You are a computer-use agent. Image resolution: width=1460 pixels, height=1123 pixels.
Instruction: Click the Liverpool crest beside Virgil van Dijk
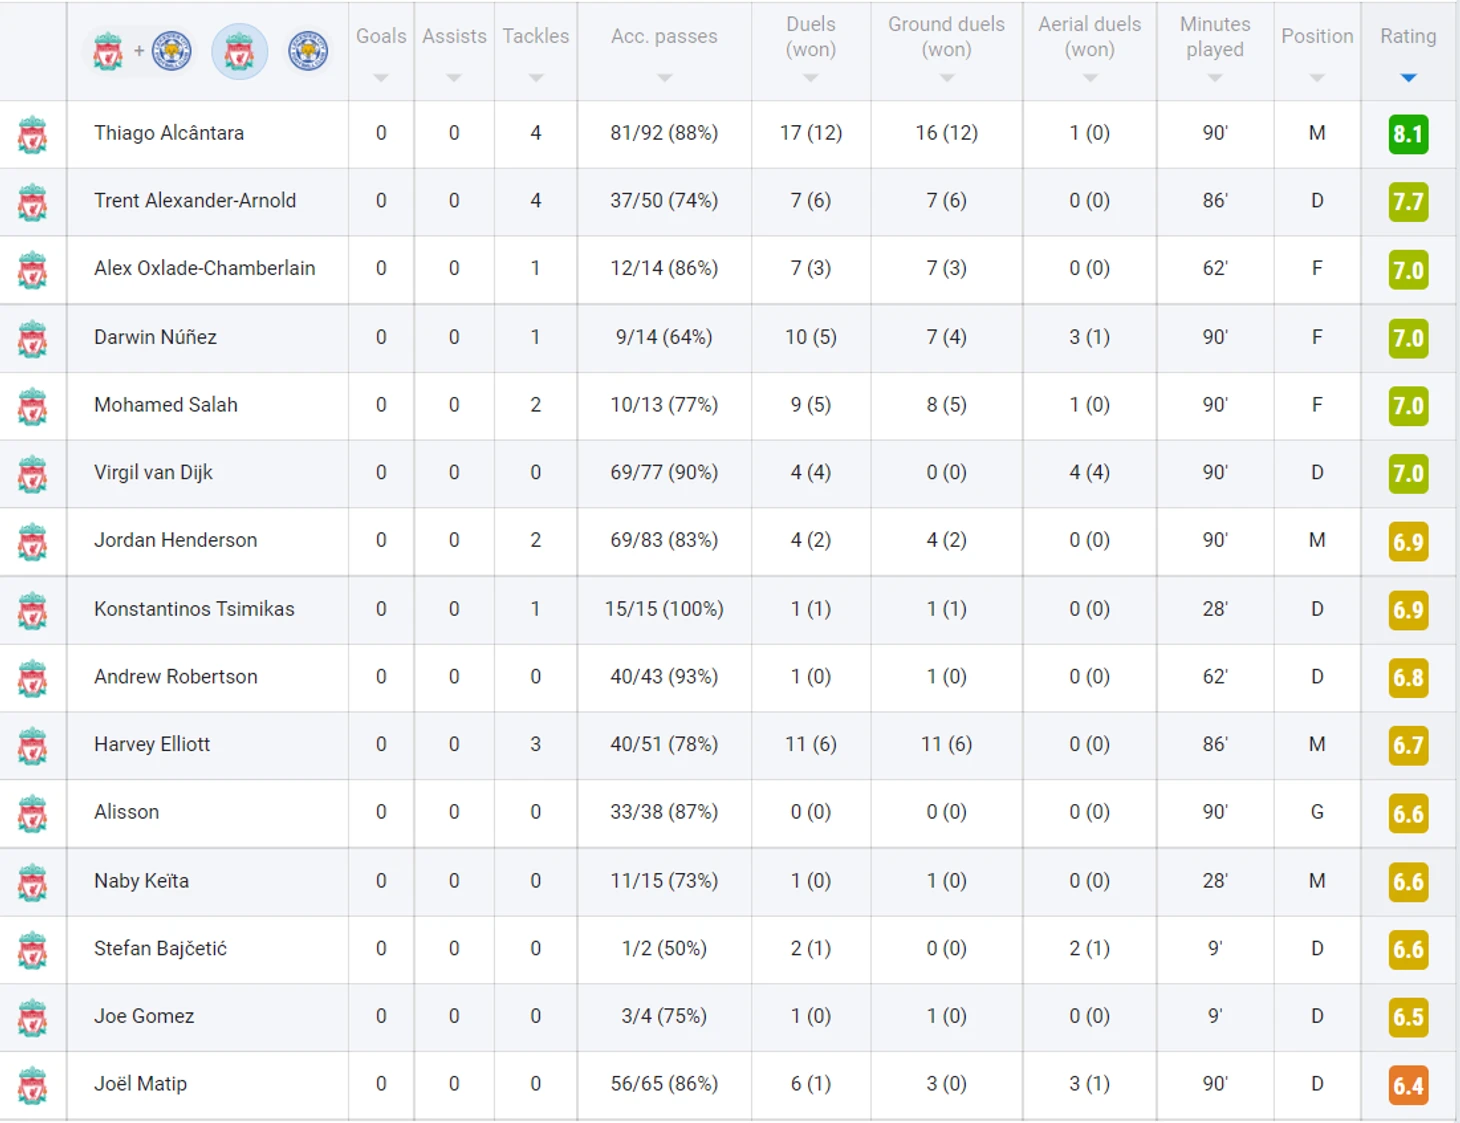point(33,474)
